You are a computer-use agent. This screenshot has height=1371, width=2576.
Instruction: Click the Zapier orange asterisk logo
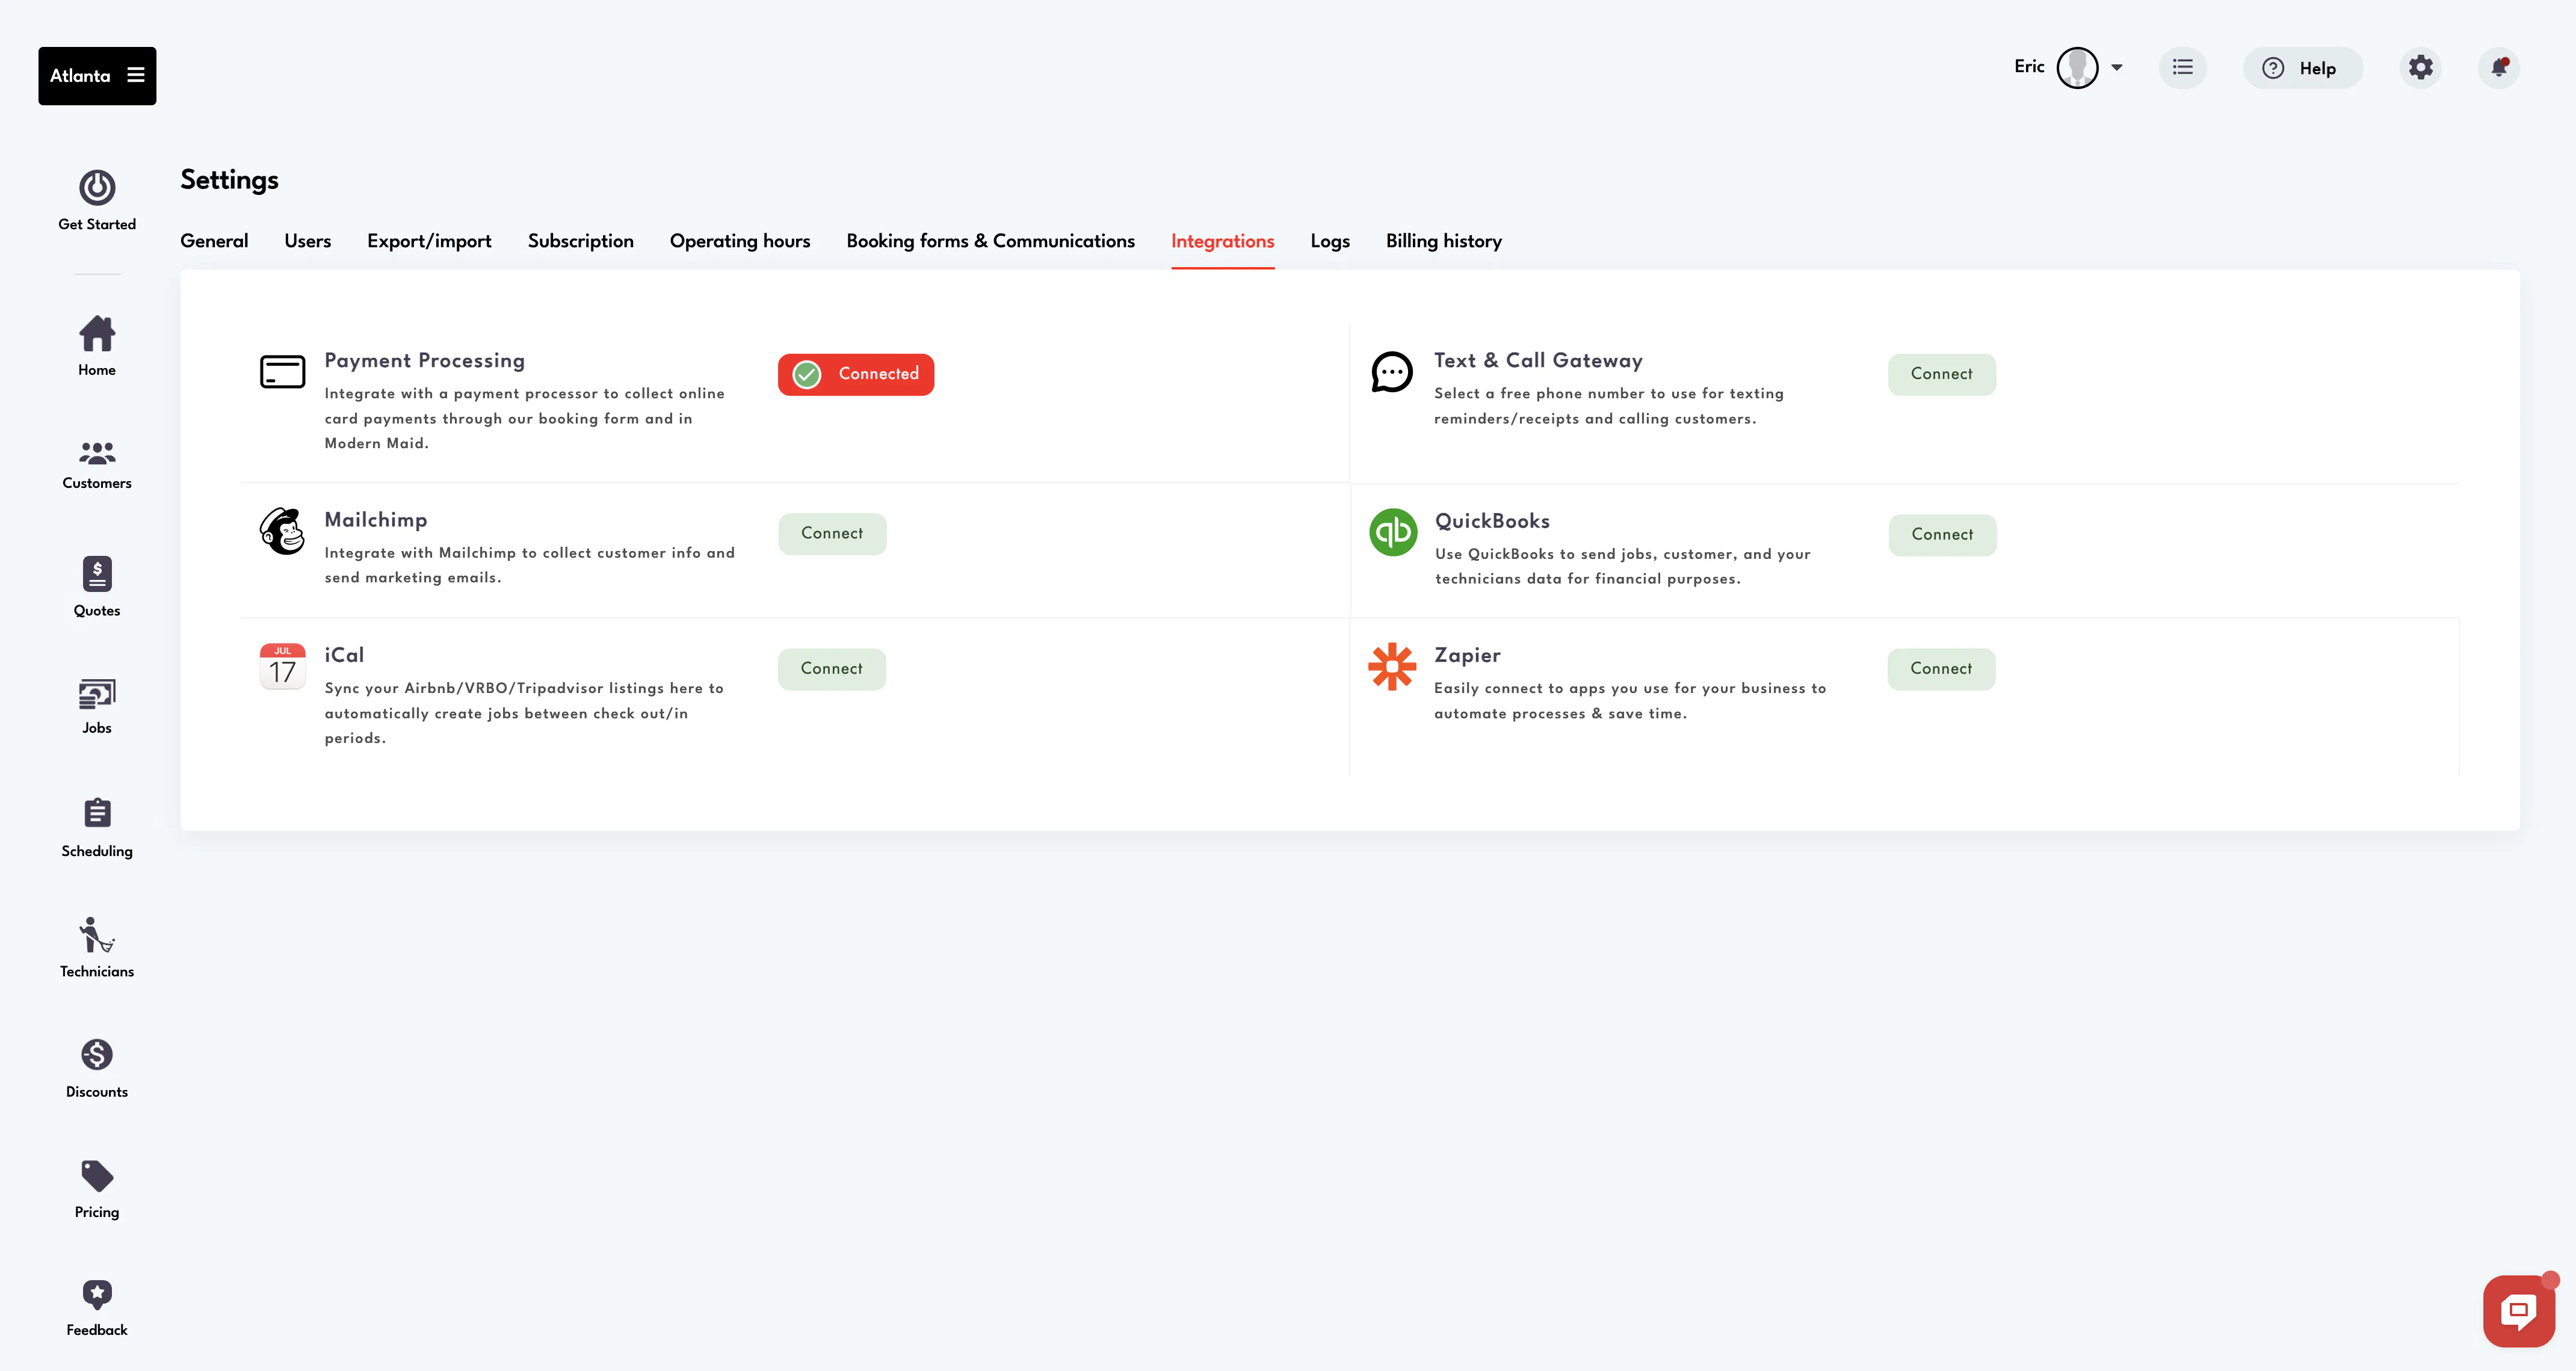1392,666
